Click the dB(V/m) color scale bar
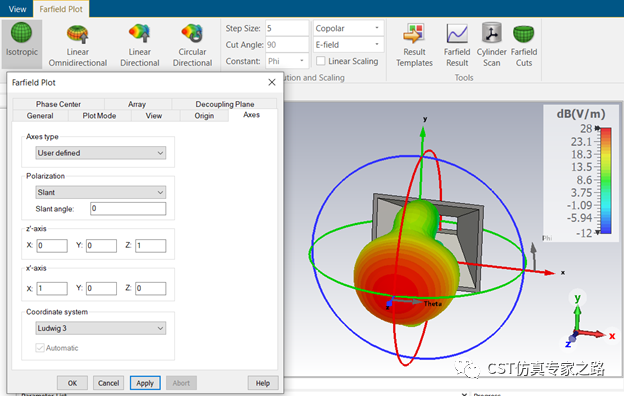Viewport: 624px width, 396px height. pos(605,181)
